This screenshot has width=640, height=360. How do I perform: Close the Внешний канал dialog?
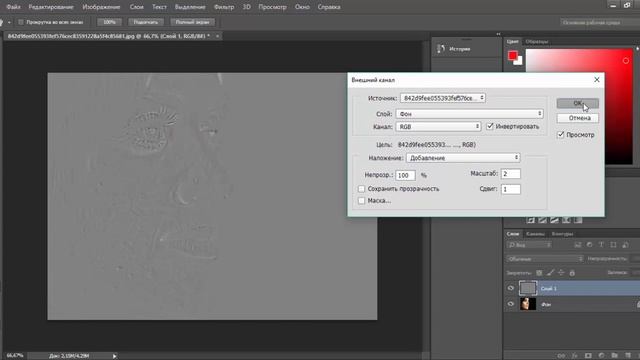tap(597, 80)
